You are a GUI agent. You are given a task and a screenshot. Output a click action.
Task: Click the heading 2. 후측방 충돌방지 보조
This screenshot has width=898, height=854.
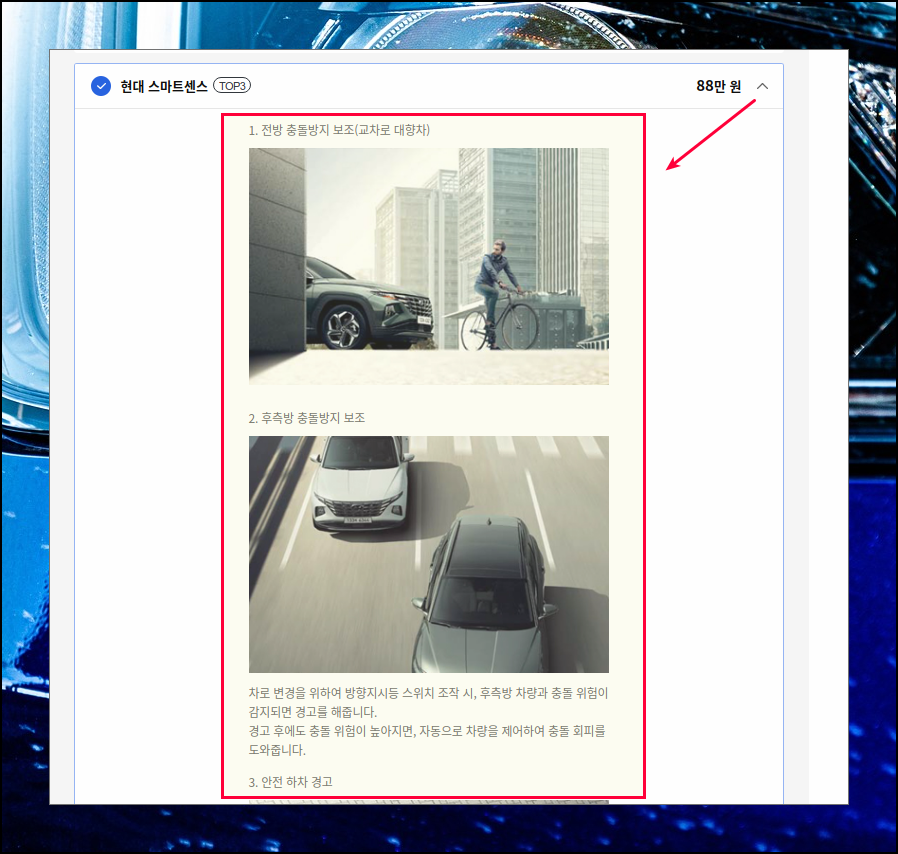tap(306, 418)
